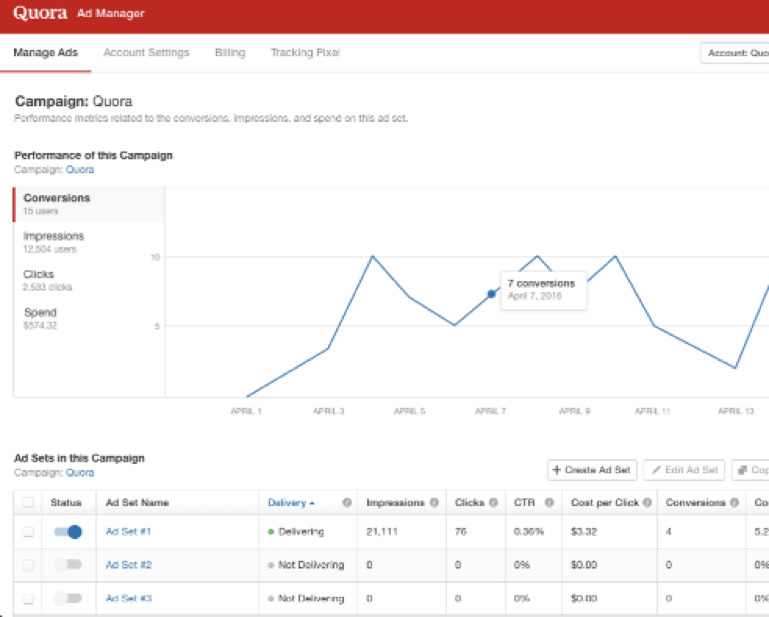Enable Ad Set #2 status switch
769x617 pixels.
point(68,565)
